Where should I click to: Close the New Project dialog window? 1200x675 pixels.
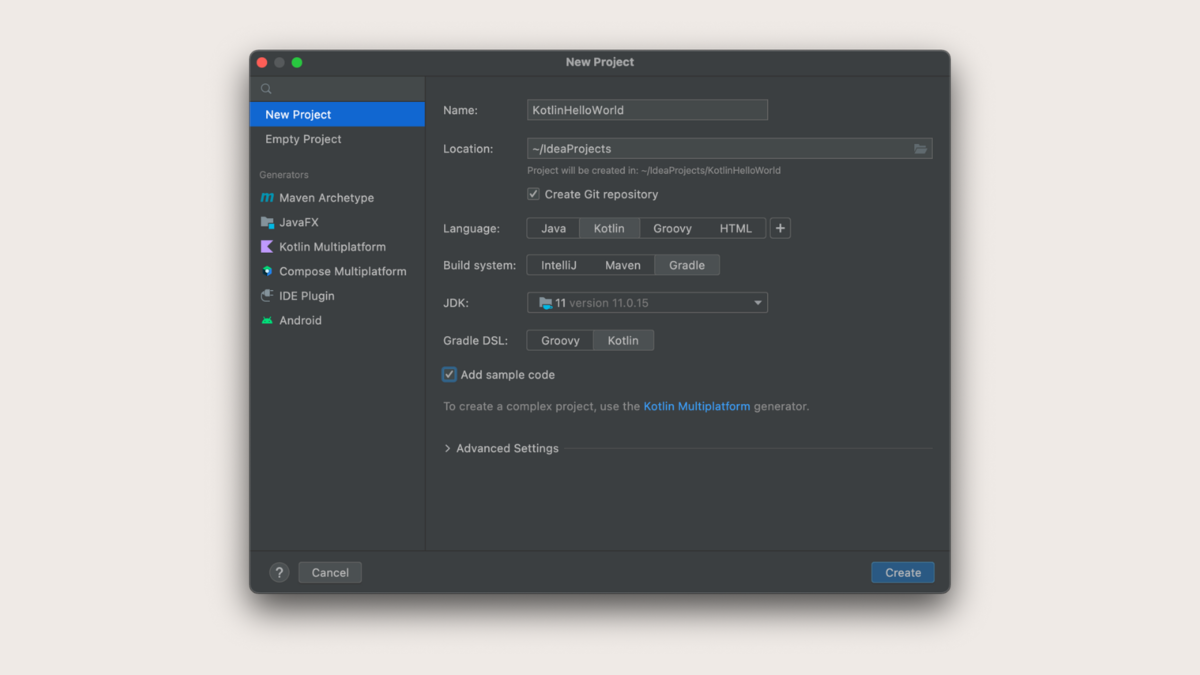coord(262,62)
